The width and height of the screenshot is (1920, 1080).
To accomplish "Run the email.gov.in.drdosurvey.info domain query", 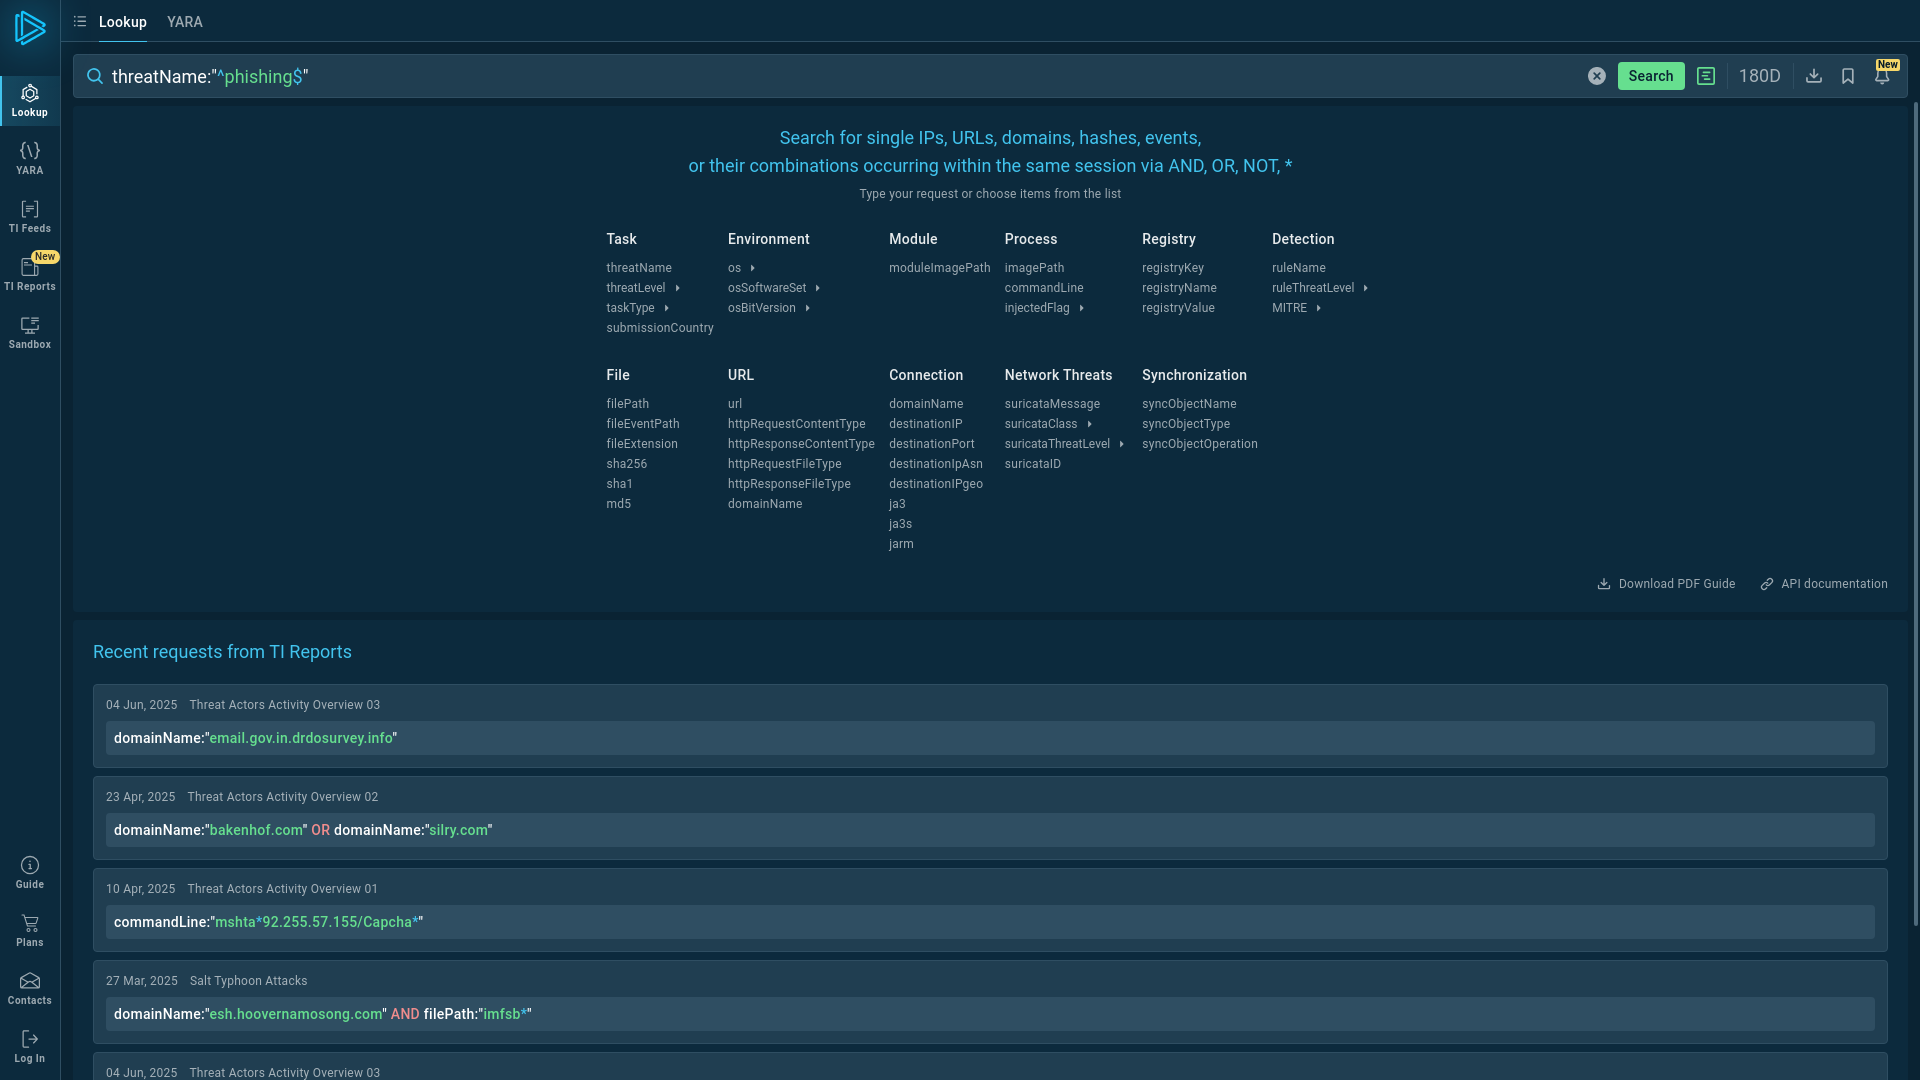I will pyautogui.click(x=990, y=738).
